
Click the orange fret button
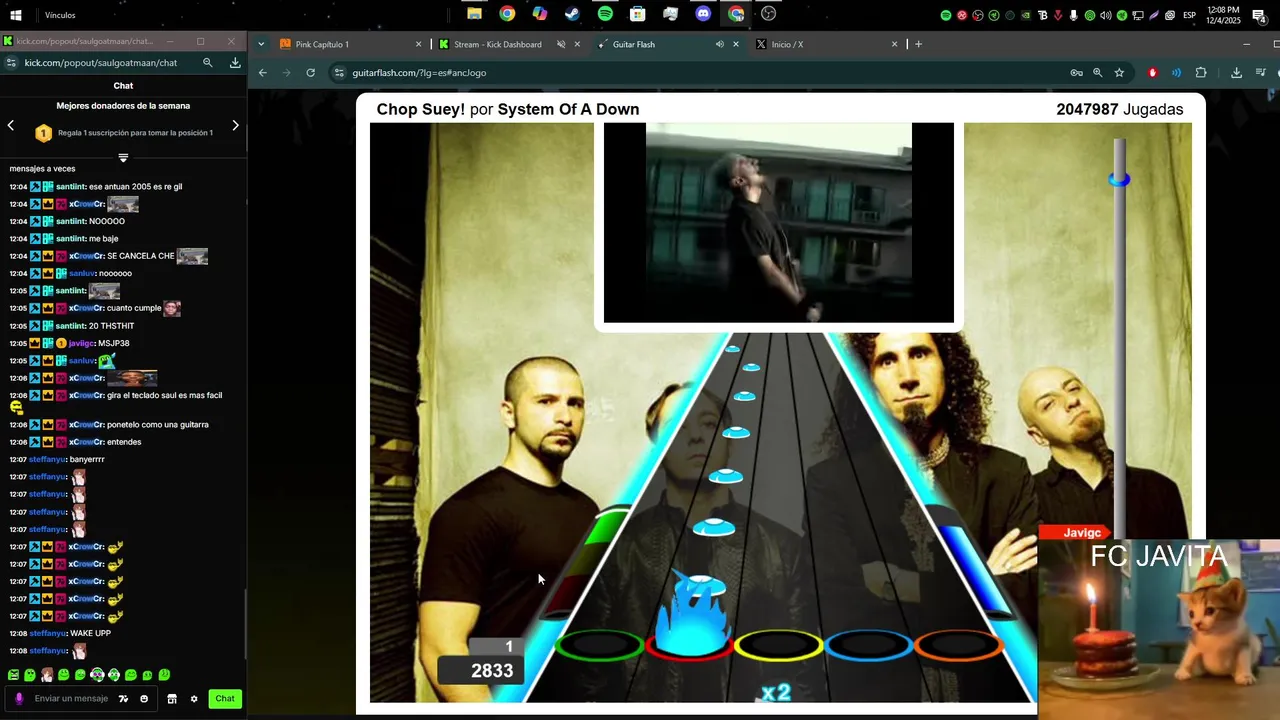[x=958, y=646]
